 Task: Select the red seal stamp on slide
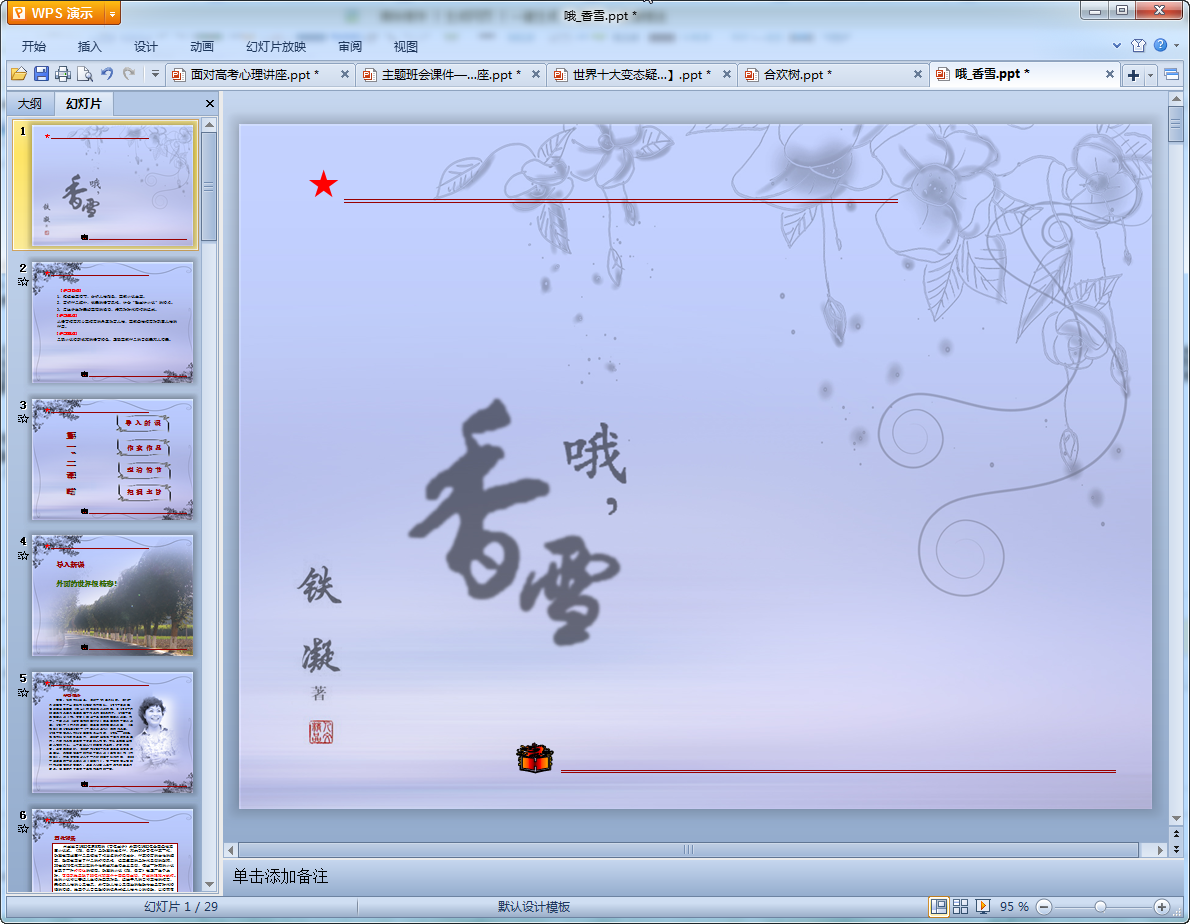pos(321,732)
